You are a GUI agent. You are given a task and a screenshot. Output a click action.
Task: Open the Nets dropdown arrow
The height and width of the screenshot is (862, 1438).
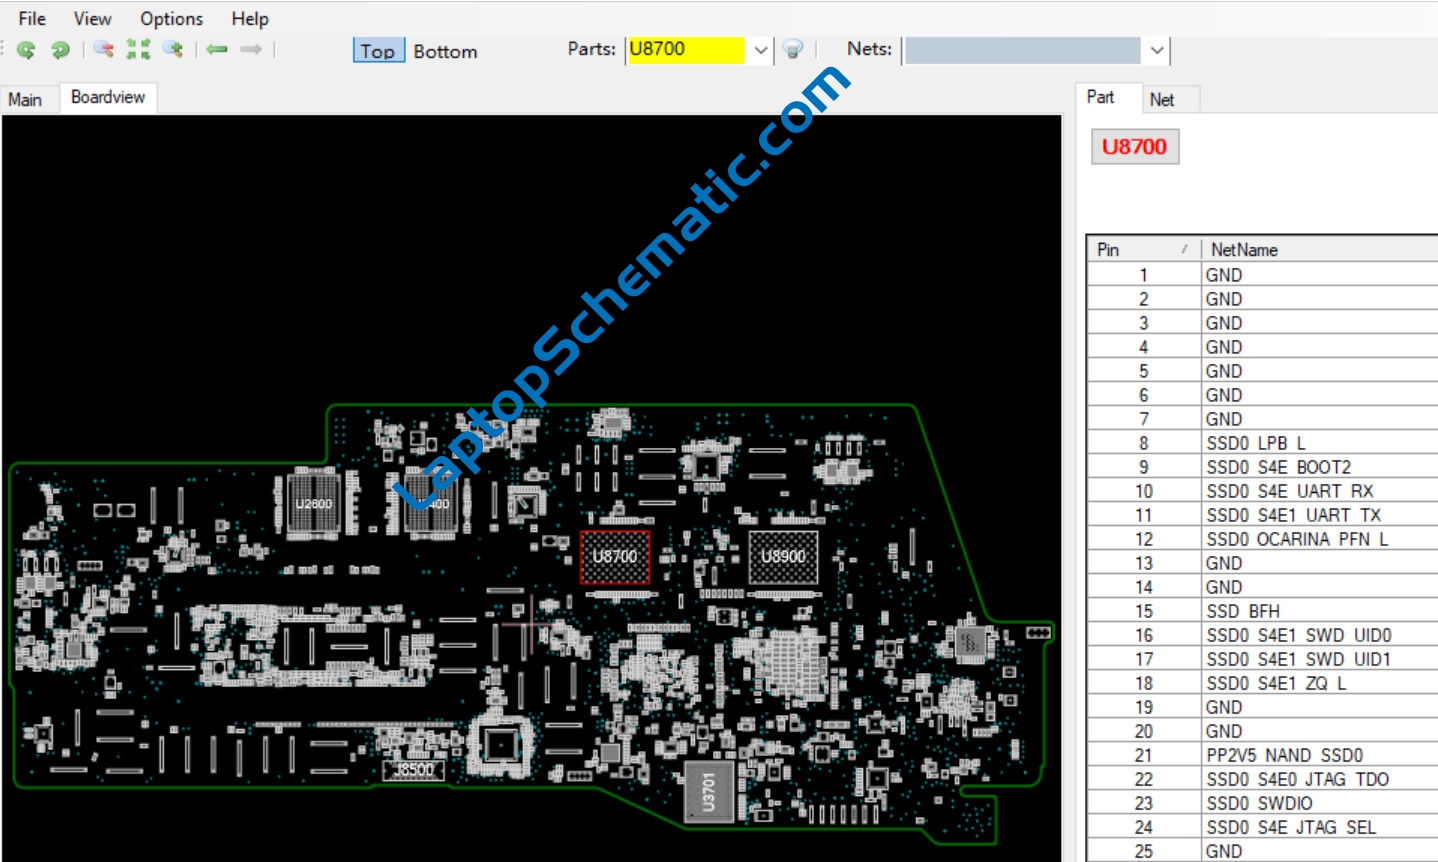(1156, 50)
